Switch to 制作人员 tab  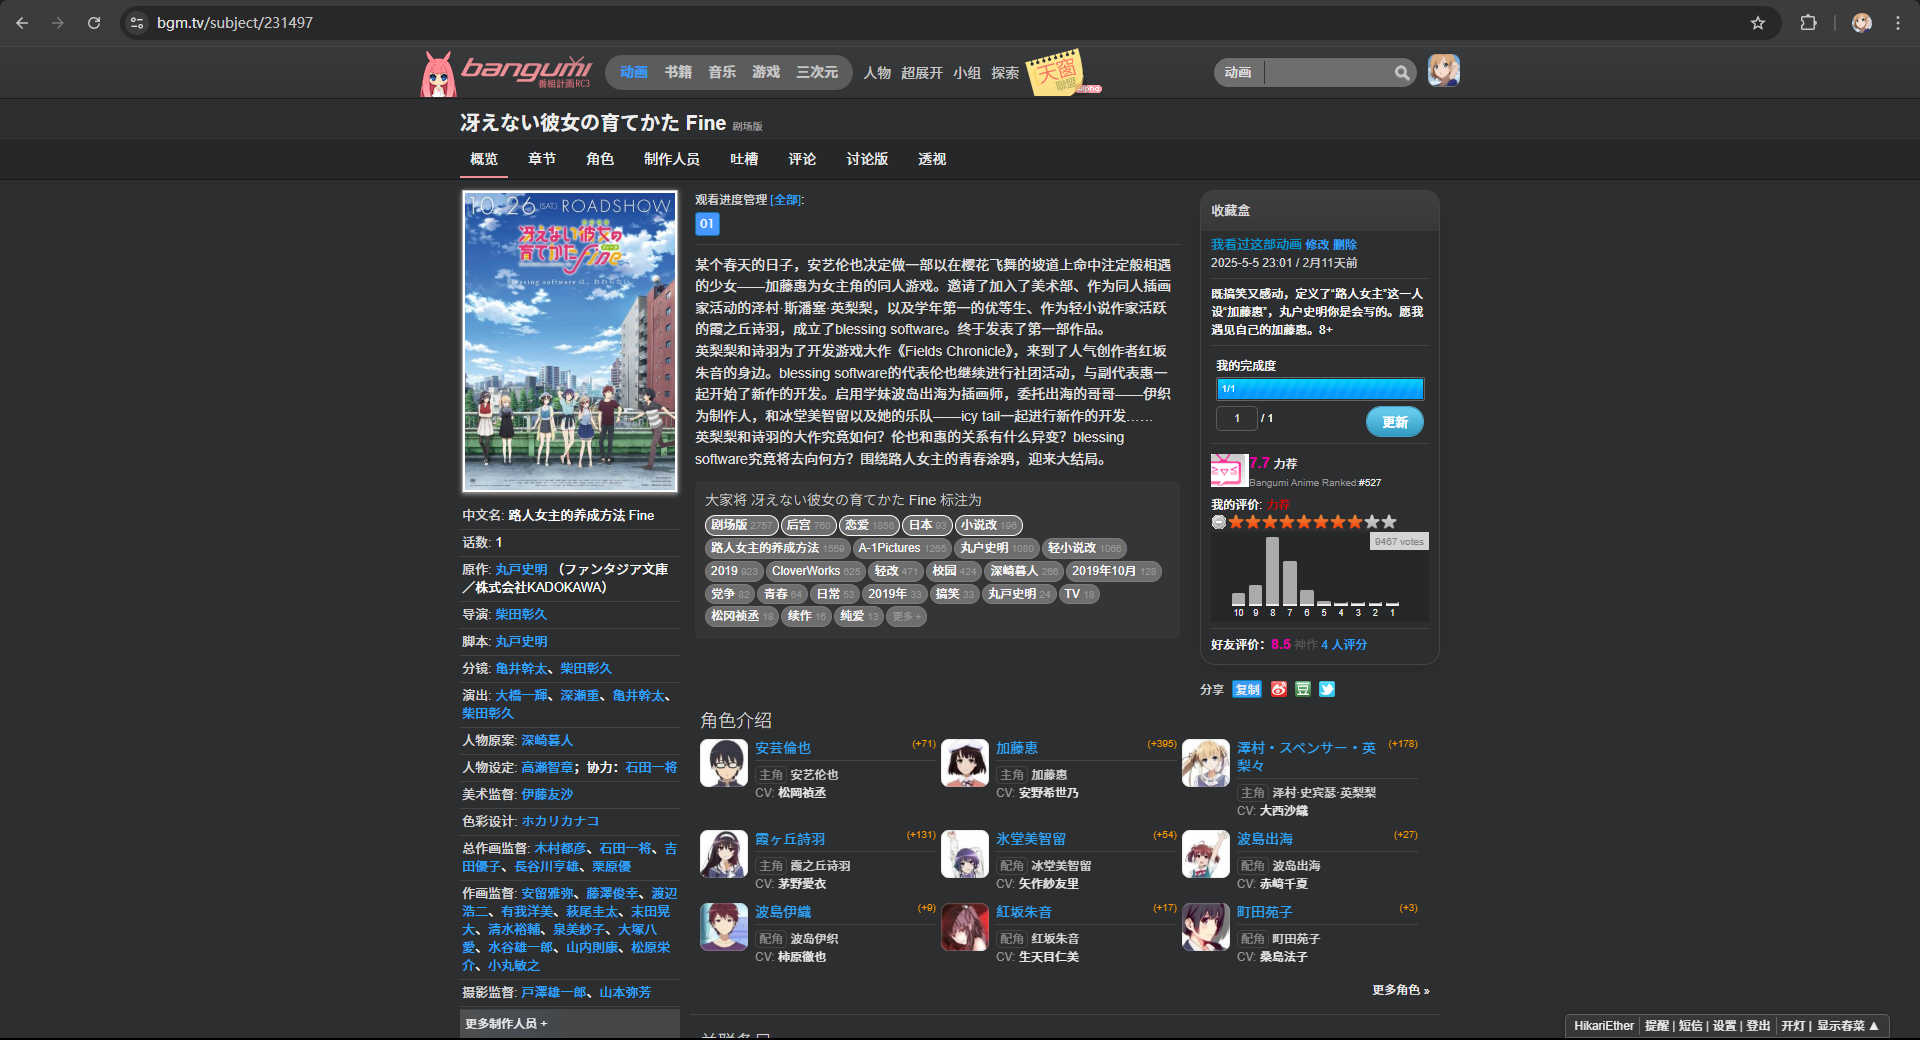pyautogui.click(x=672, y=159)
